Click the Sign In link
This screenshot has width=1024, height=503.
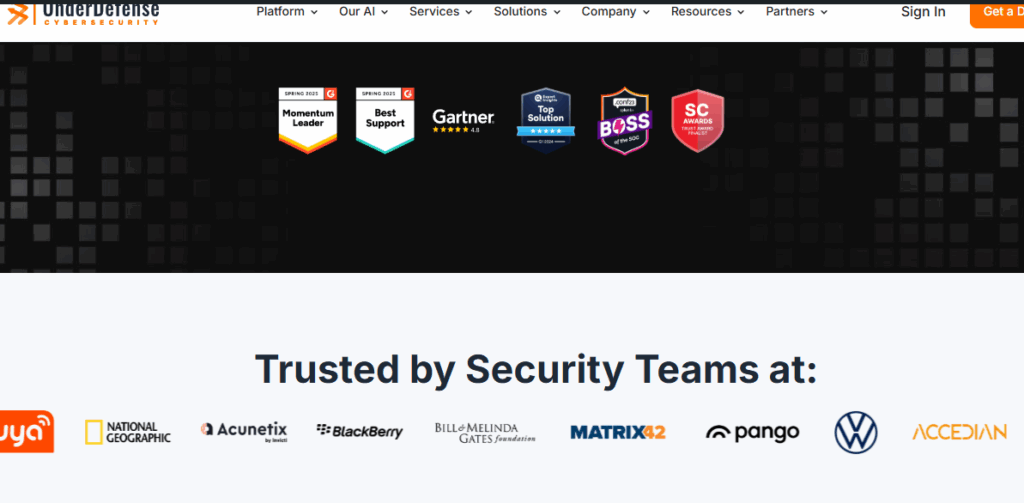pos(923,12)
